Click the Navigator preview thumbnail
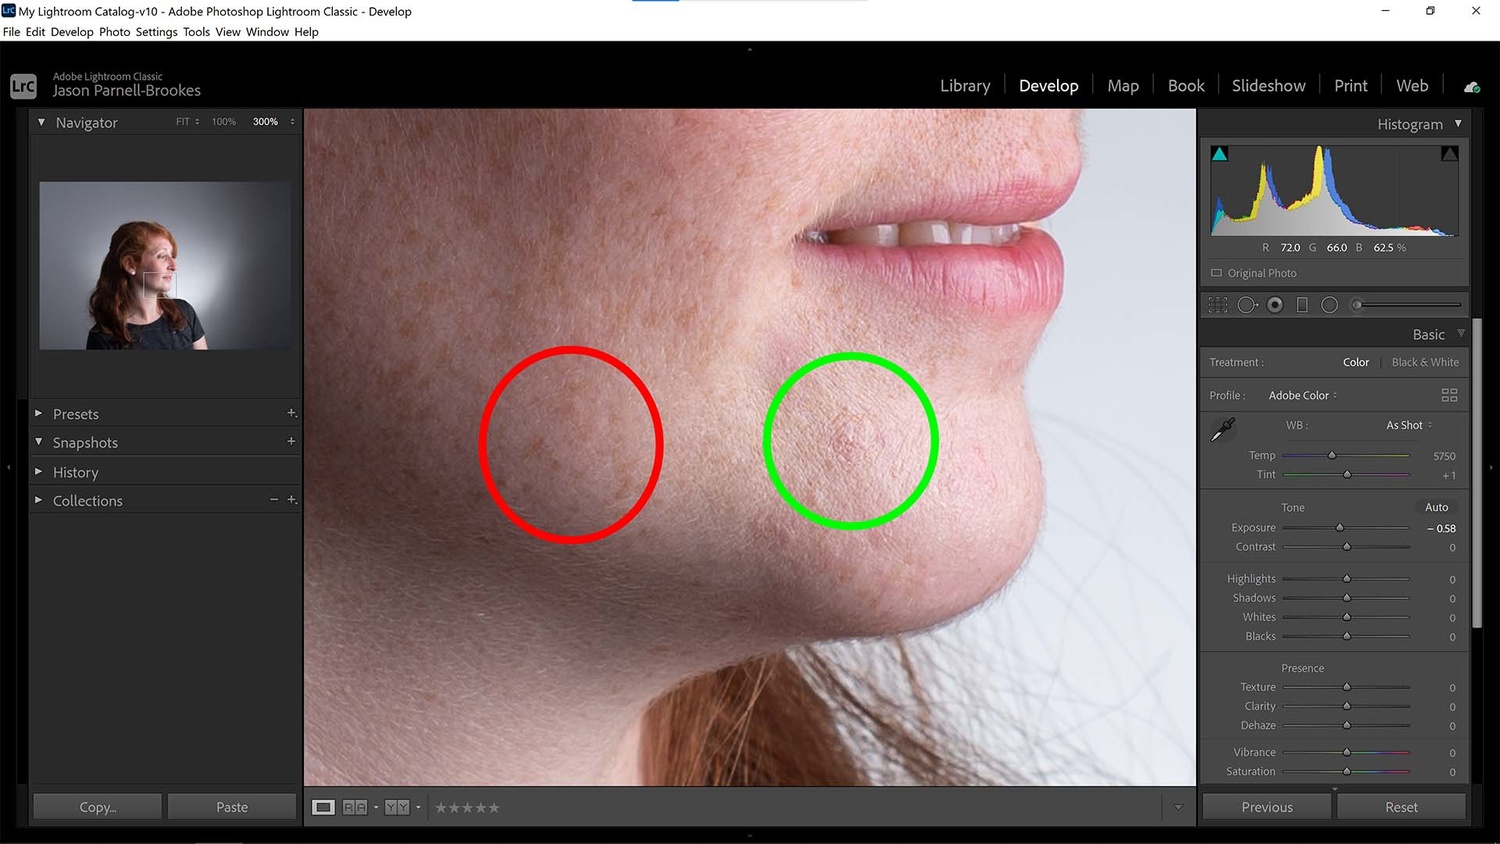Viewport: 1500px width, 844px height. click(x=165, y=265)
